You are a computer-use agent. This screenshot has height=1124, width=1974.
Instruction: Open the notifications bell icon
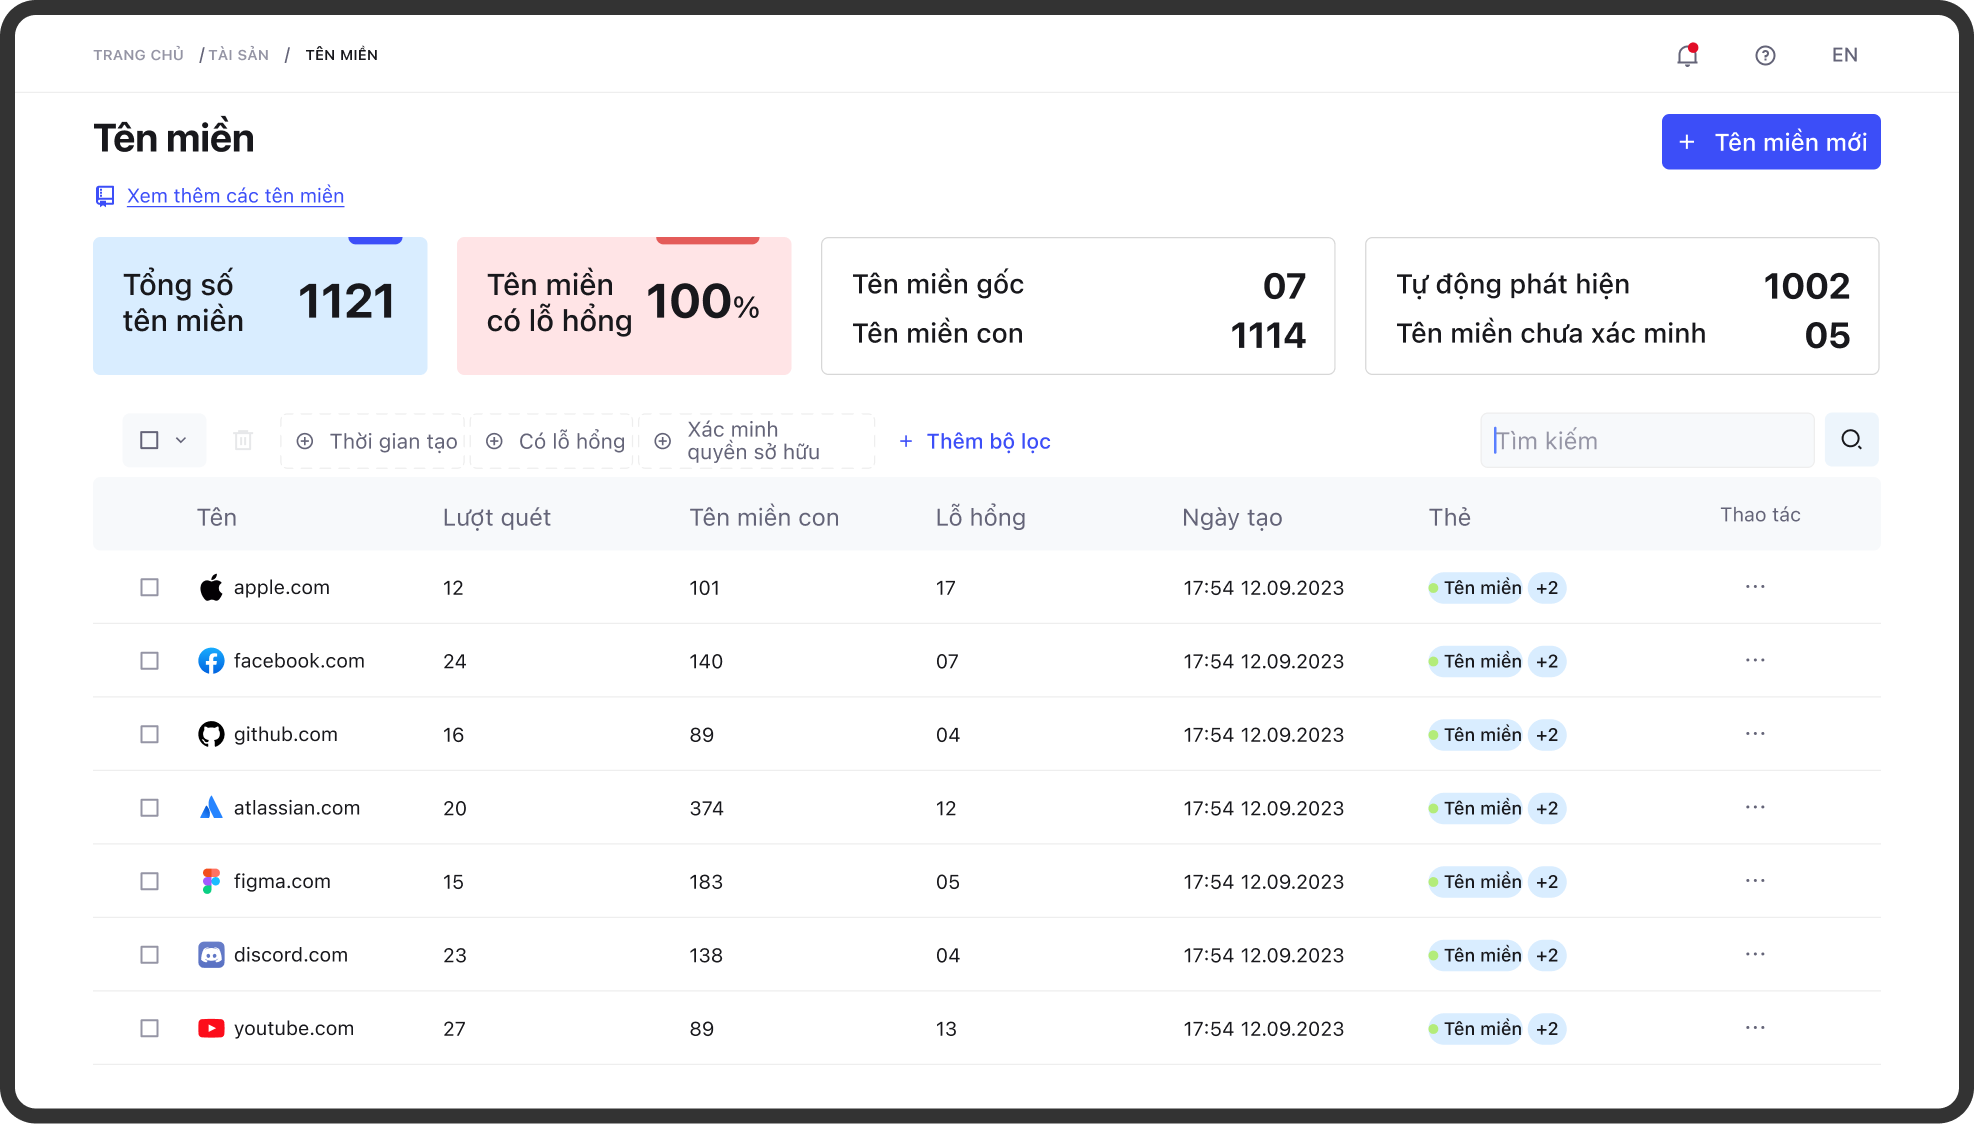(x=1687, y=55)
